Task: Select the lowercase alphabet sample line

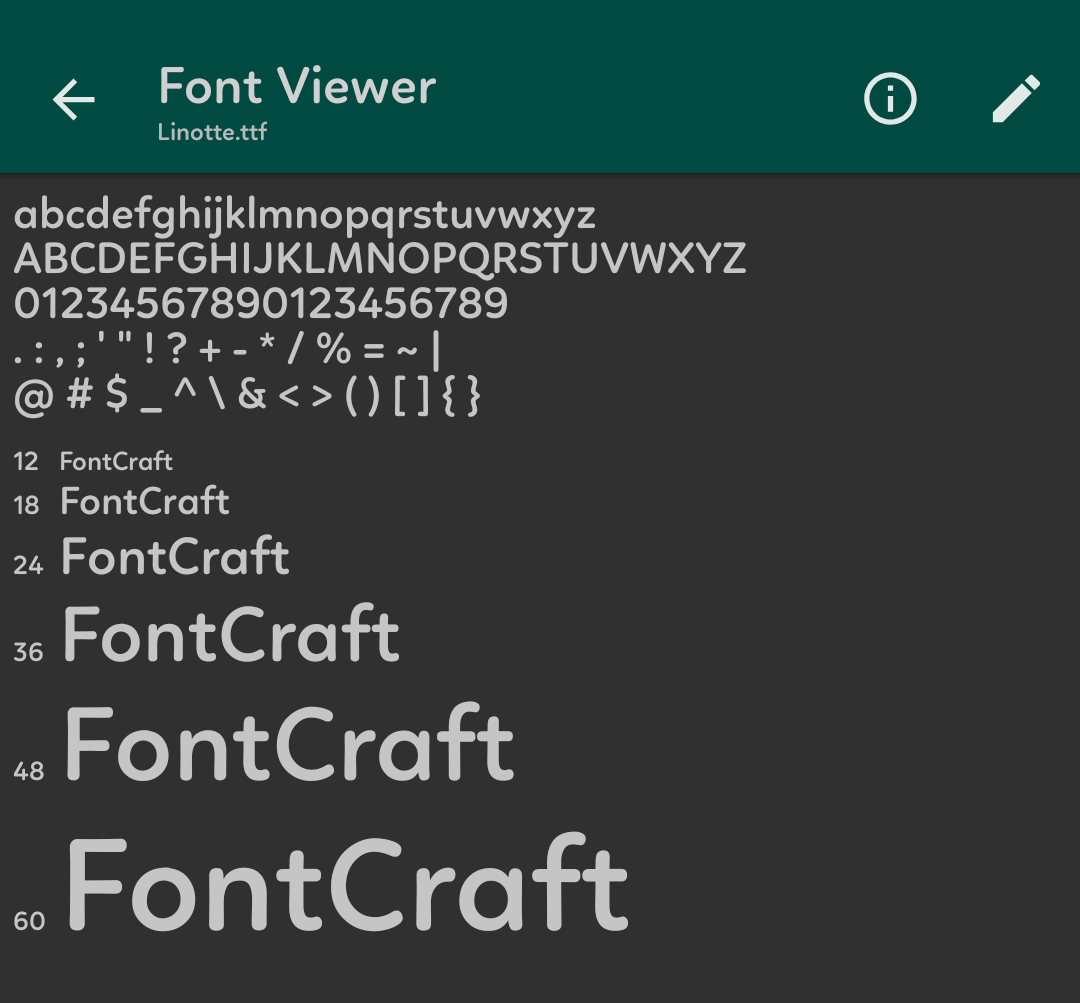Action: (304, 216)
